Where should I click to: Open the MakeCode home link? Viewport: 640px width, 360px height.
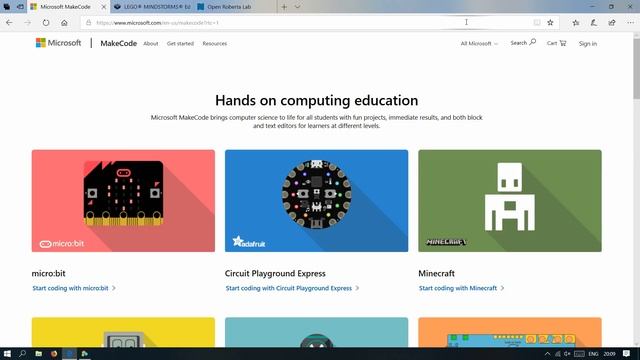point(118,43)
